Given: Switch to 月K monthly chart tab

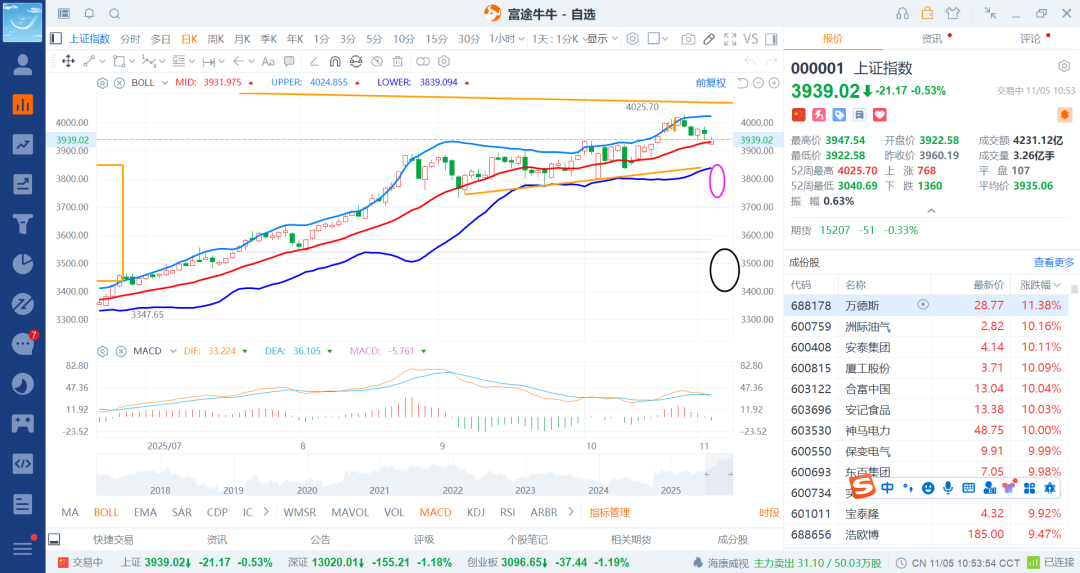Looking at the screenshot, I should tap(242, 39).
